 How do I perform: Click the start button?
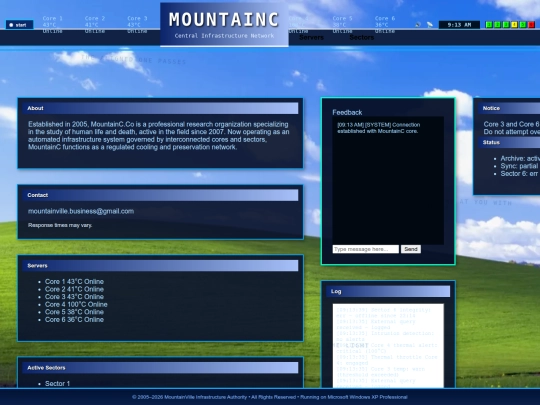point(20,25)
